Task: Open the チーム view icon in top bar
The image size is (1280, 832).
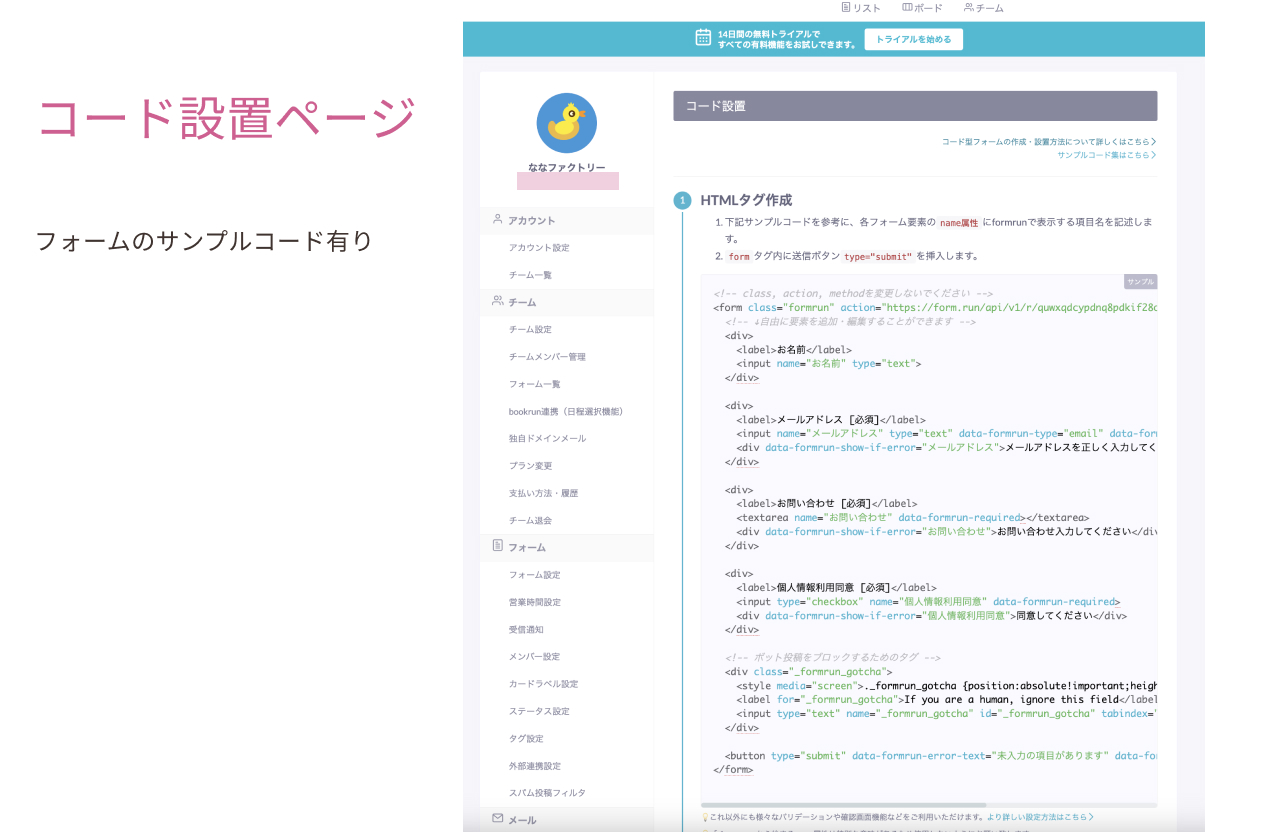Action: pos(970,7)
